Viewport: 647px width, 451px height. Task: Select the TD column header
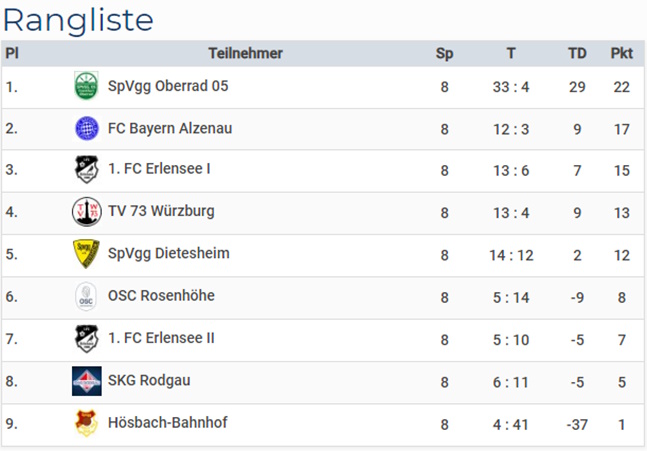(577, 53)
